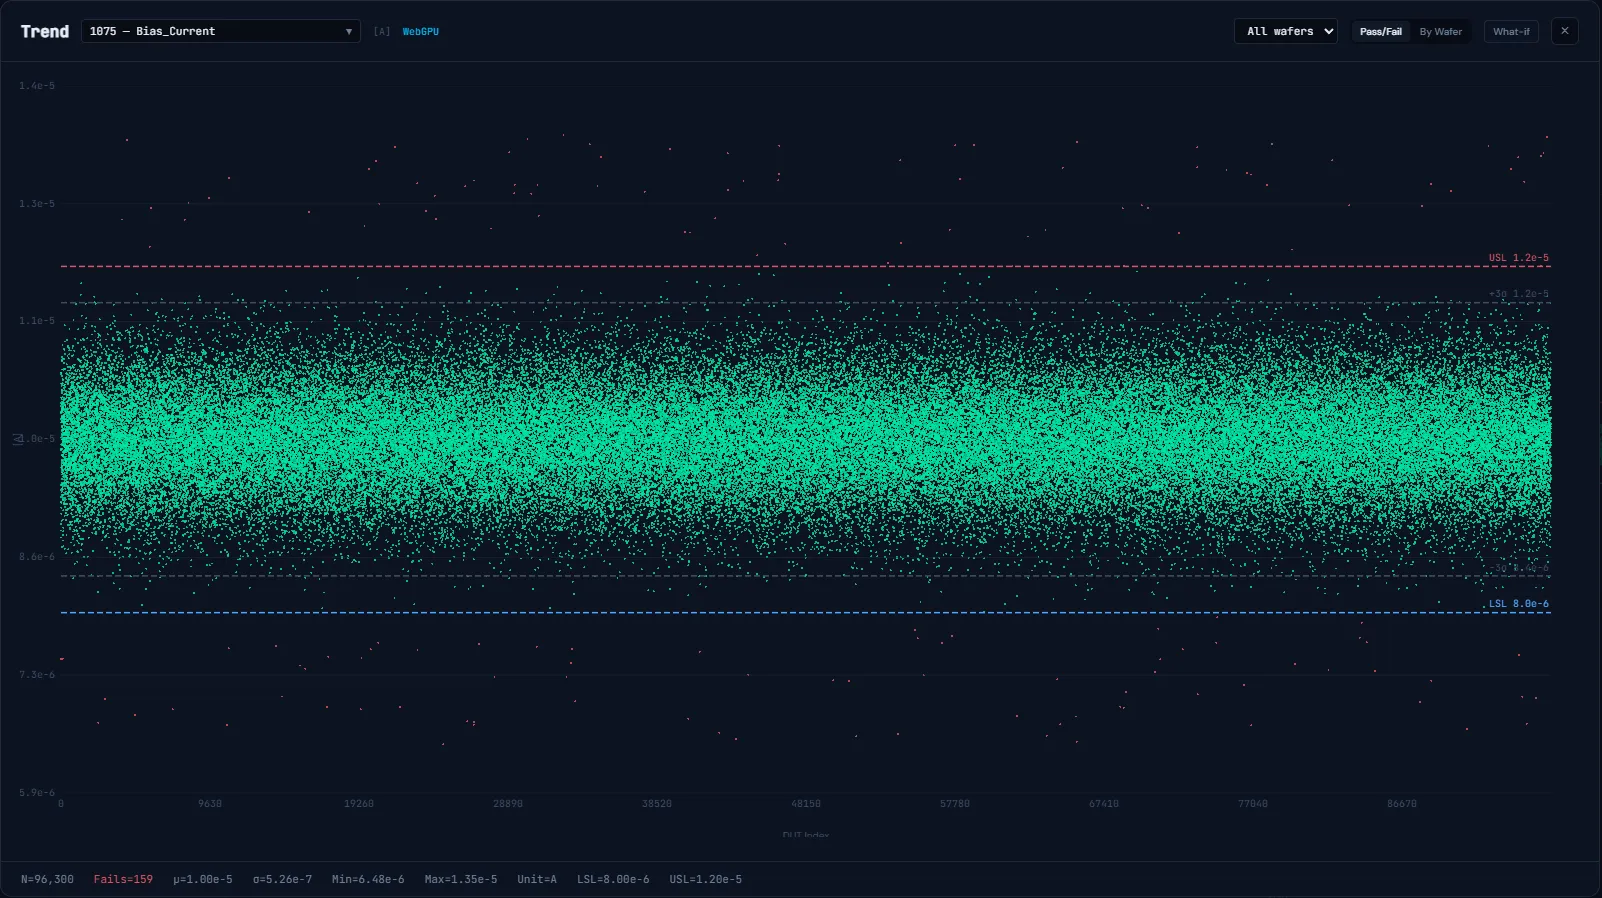This screenshot has height=898, width=1602.
Task: Click the WebGPU renderer label
Action: point(420,32)
